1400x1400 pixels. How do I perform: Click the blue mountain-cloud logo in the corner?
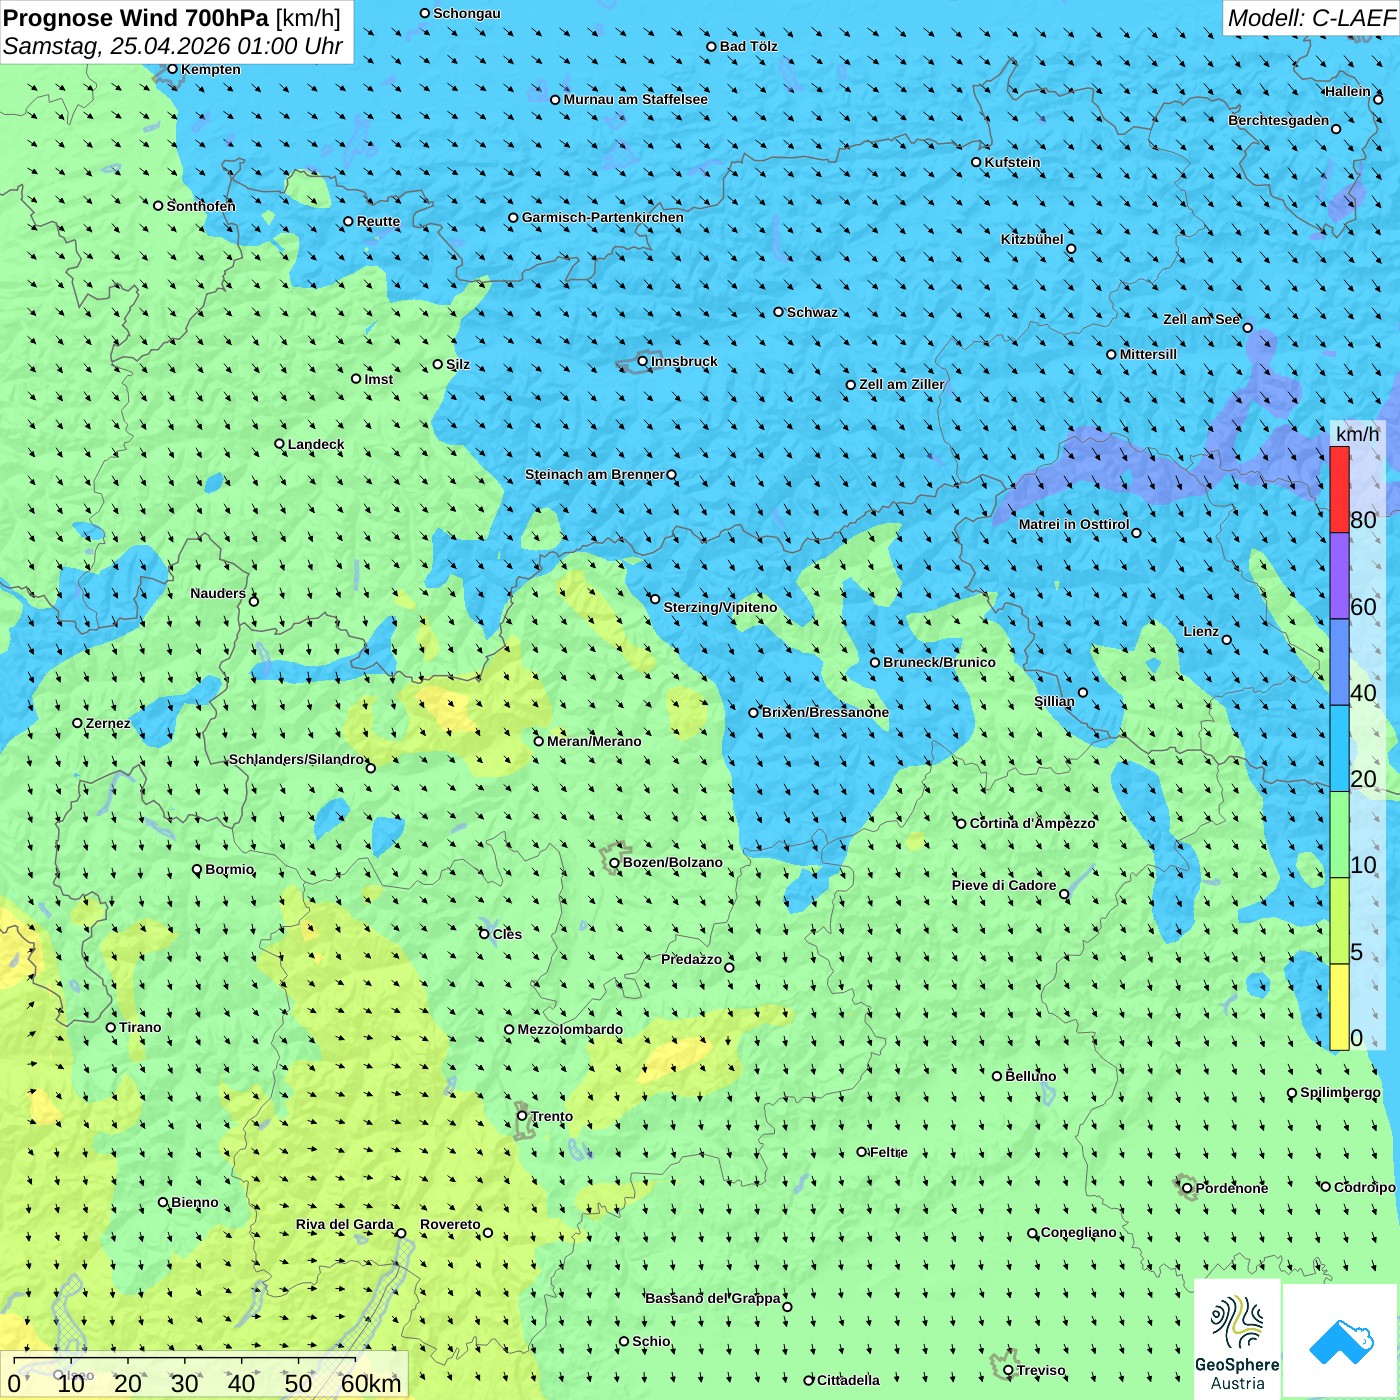pyautogui.click(x=1341, y=1341)
